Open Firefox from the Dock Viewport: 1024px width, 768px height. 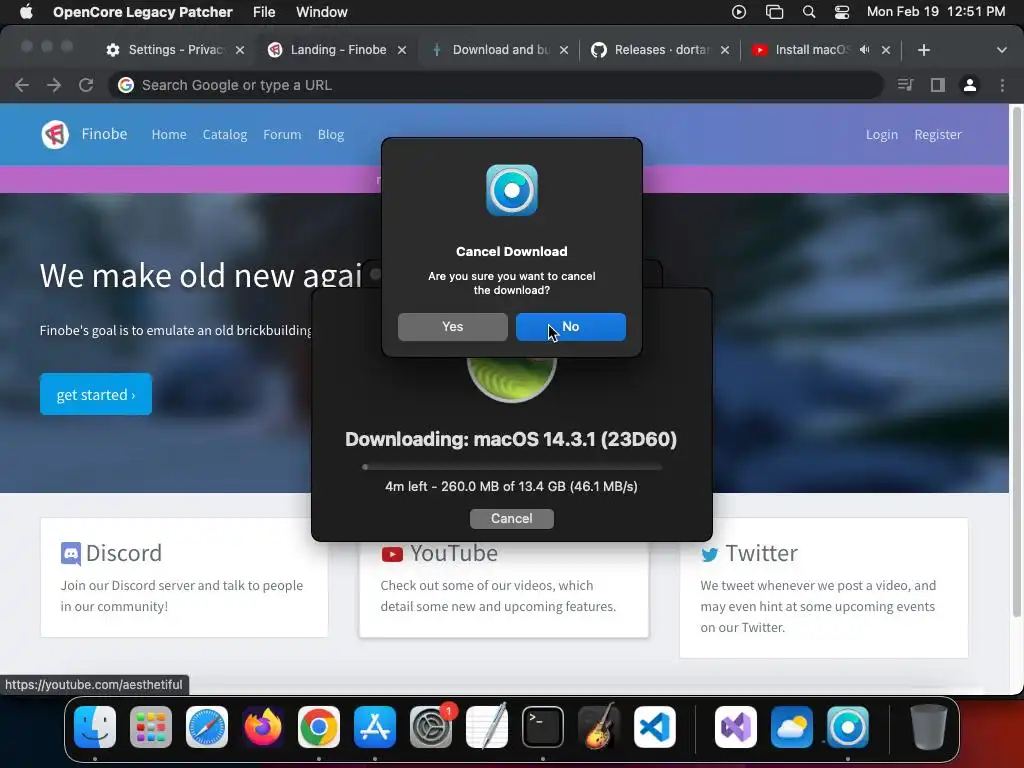(x=263, y=727)
